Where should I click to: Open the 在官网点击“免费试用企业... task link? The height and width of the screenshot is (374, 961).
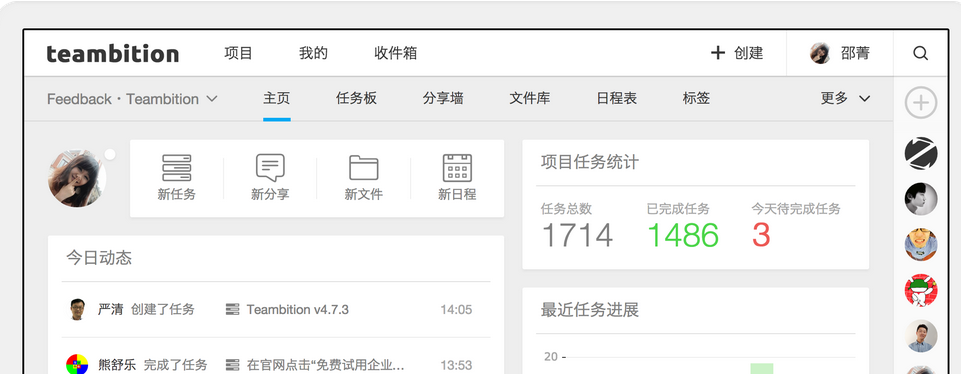(325, 365)
